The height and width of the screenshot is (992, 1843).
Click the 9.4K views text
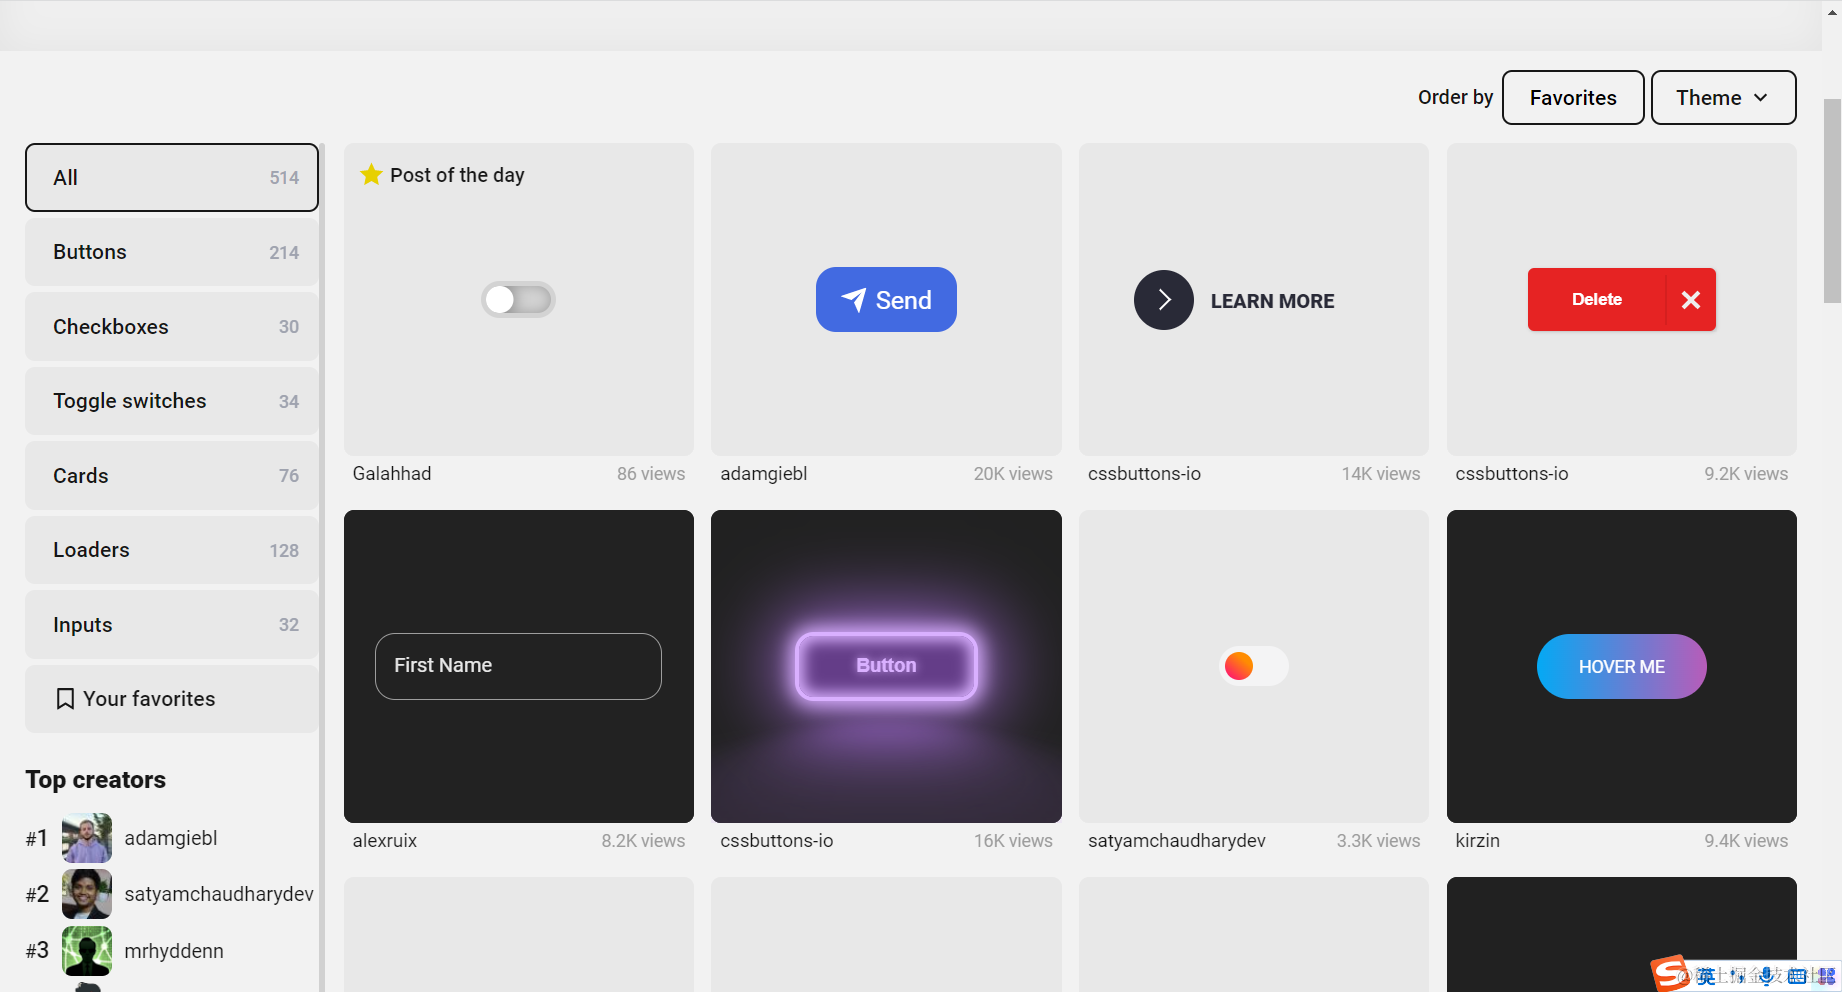pyautogui.click(x=1746, y=841)
